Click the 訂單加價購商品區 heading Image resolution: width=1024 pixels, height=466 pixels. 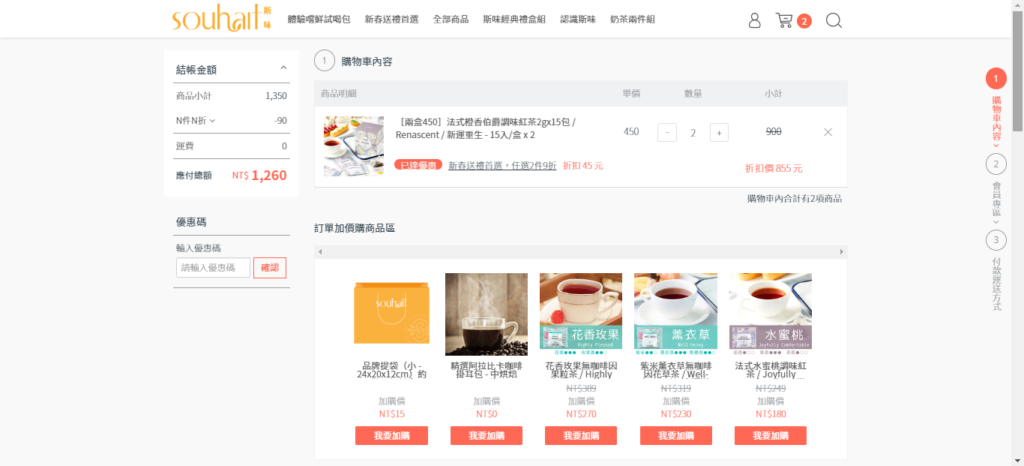tap(355, 228)
